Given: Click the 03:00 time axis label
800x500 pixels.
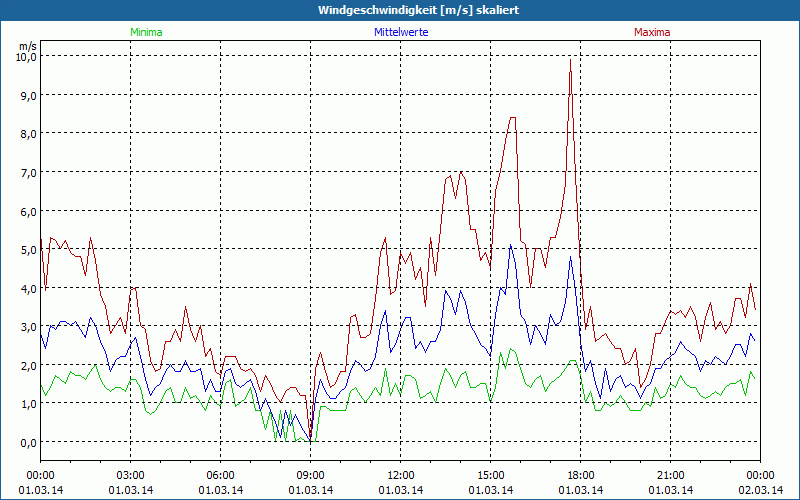Looking at the screenshot, I should [x=131, y=475].
